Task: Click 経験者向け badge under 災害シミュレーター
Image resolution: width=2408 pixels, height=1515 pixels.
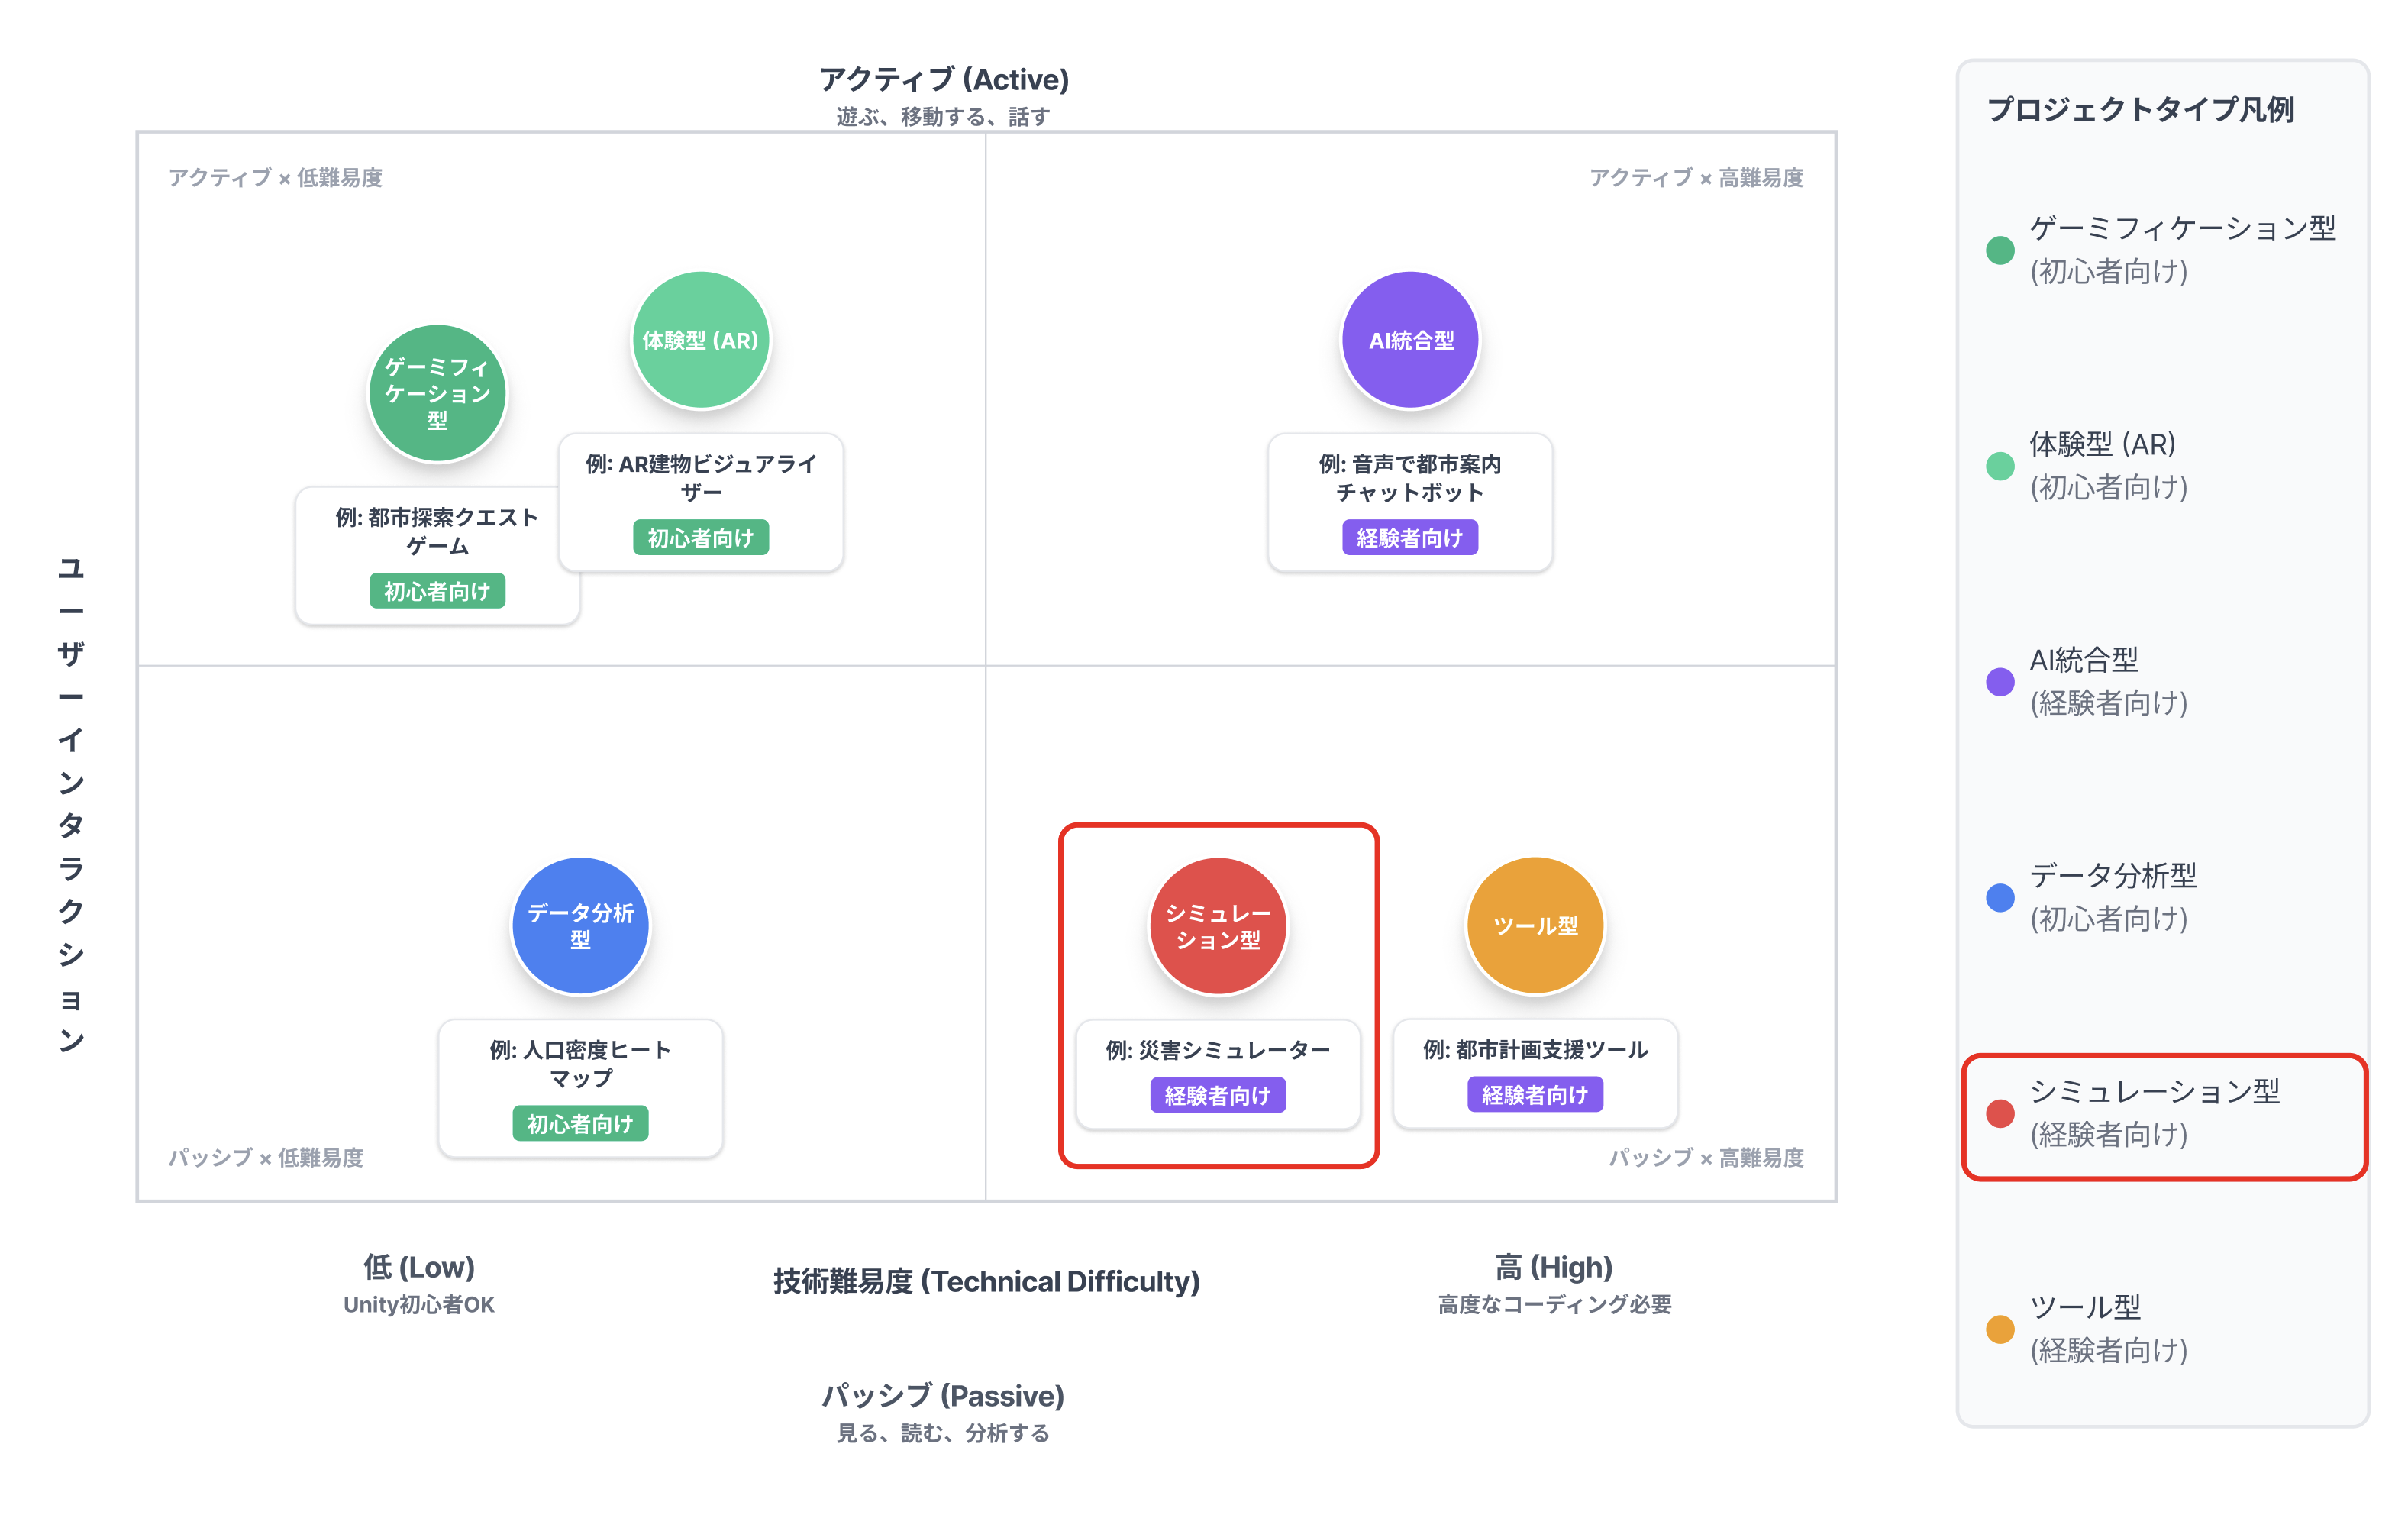Action: (x=1217, y=1095)
